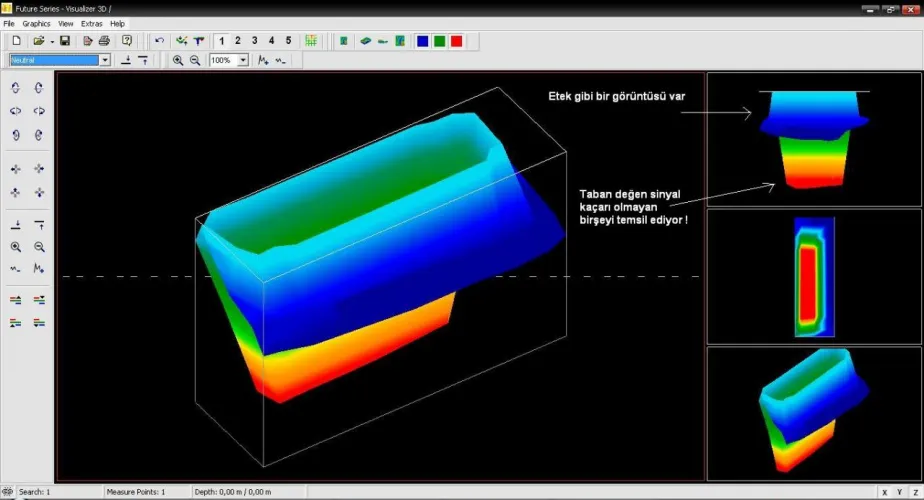This screenshot has width=924, height=500.
Task: Toggle view number 1 button
Action: [222, 41]
